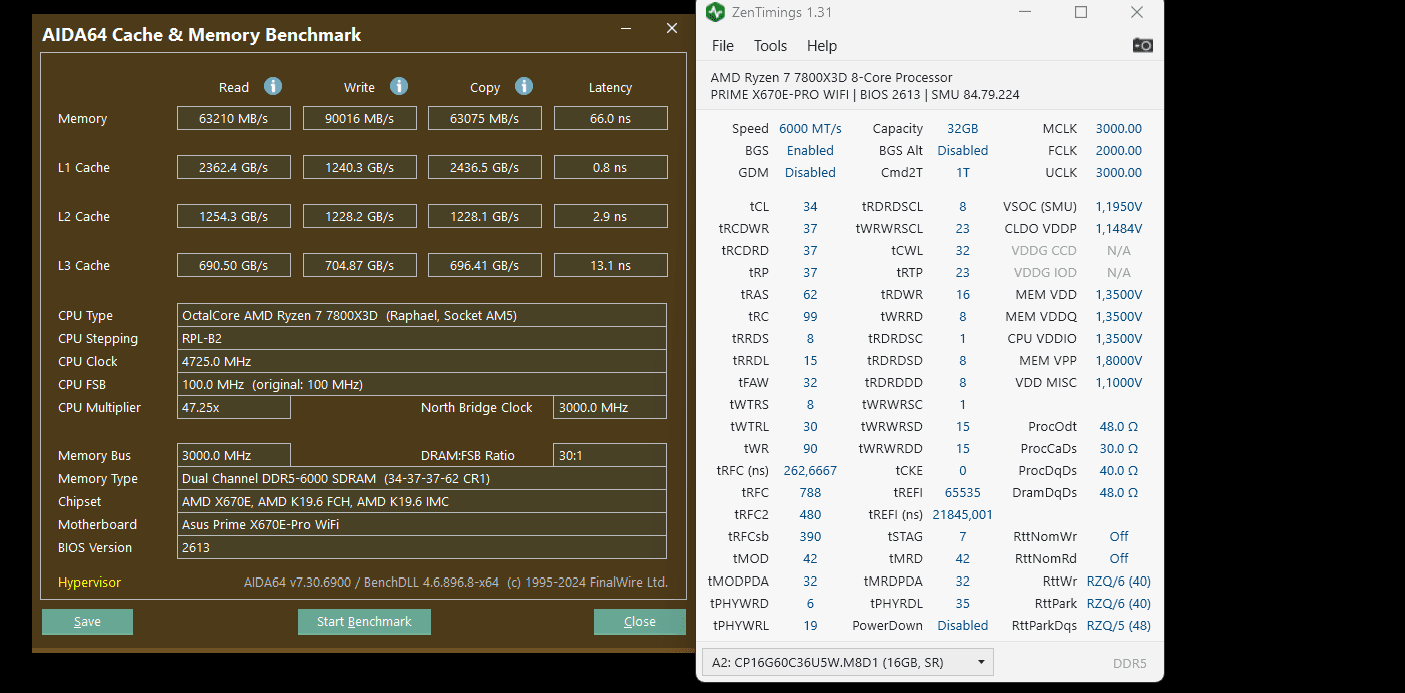Click CPU Clock value 4725.0 MHz
Viewport: 1405px width, 693px height.
(x=422, y=361)
